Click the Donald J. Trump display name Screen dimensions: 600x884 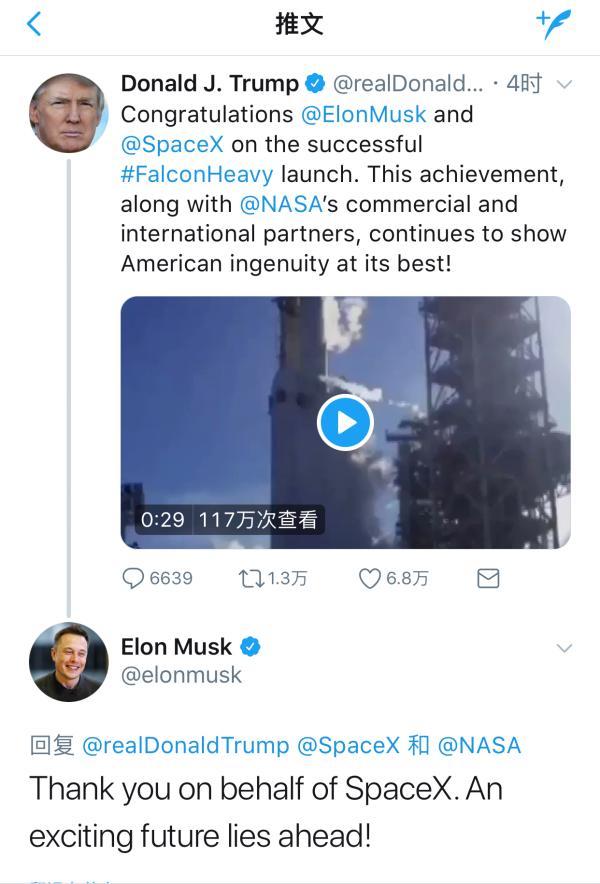[209, 84]
